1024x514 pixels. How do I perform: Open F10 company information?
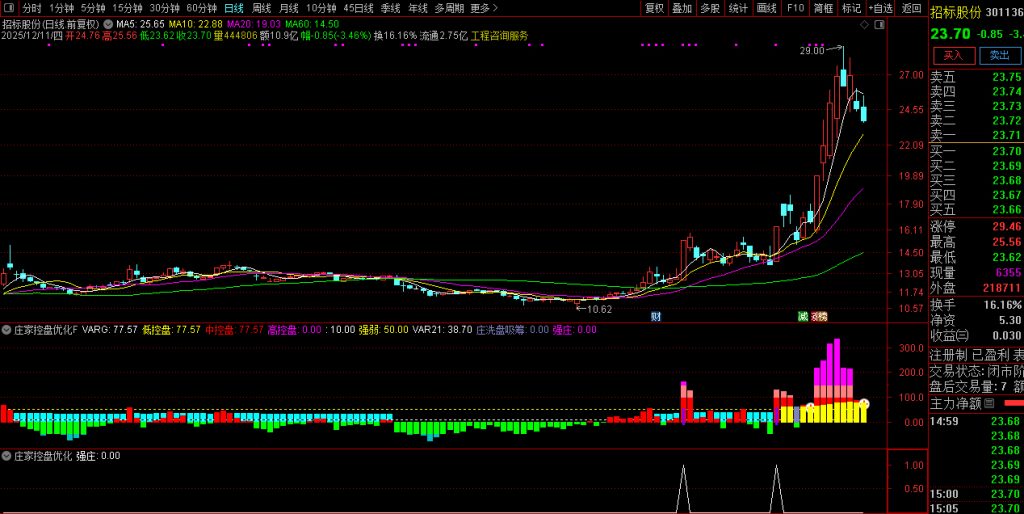(x=795, y=8)
